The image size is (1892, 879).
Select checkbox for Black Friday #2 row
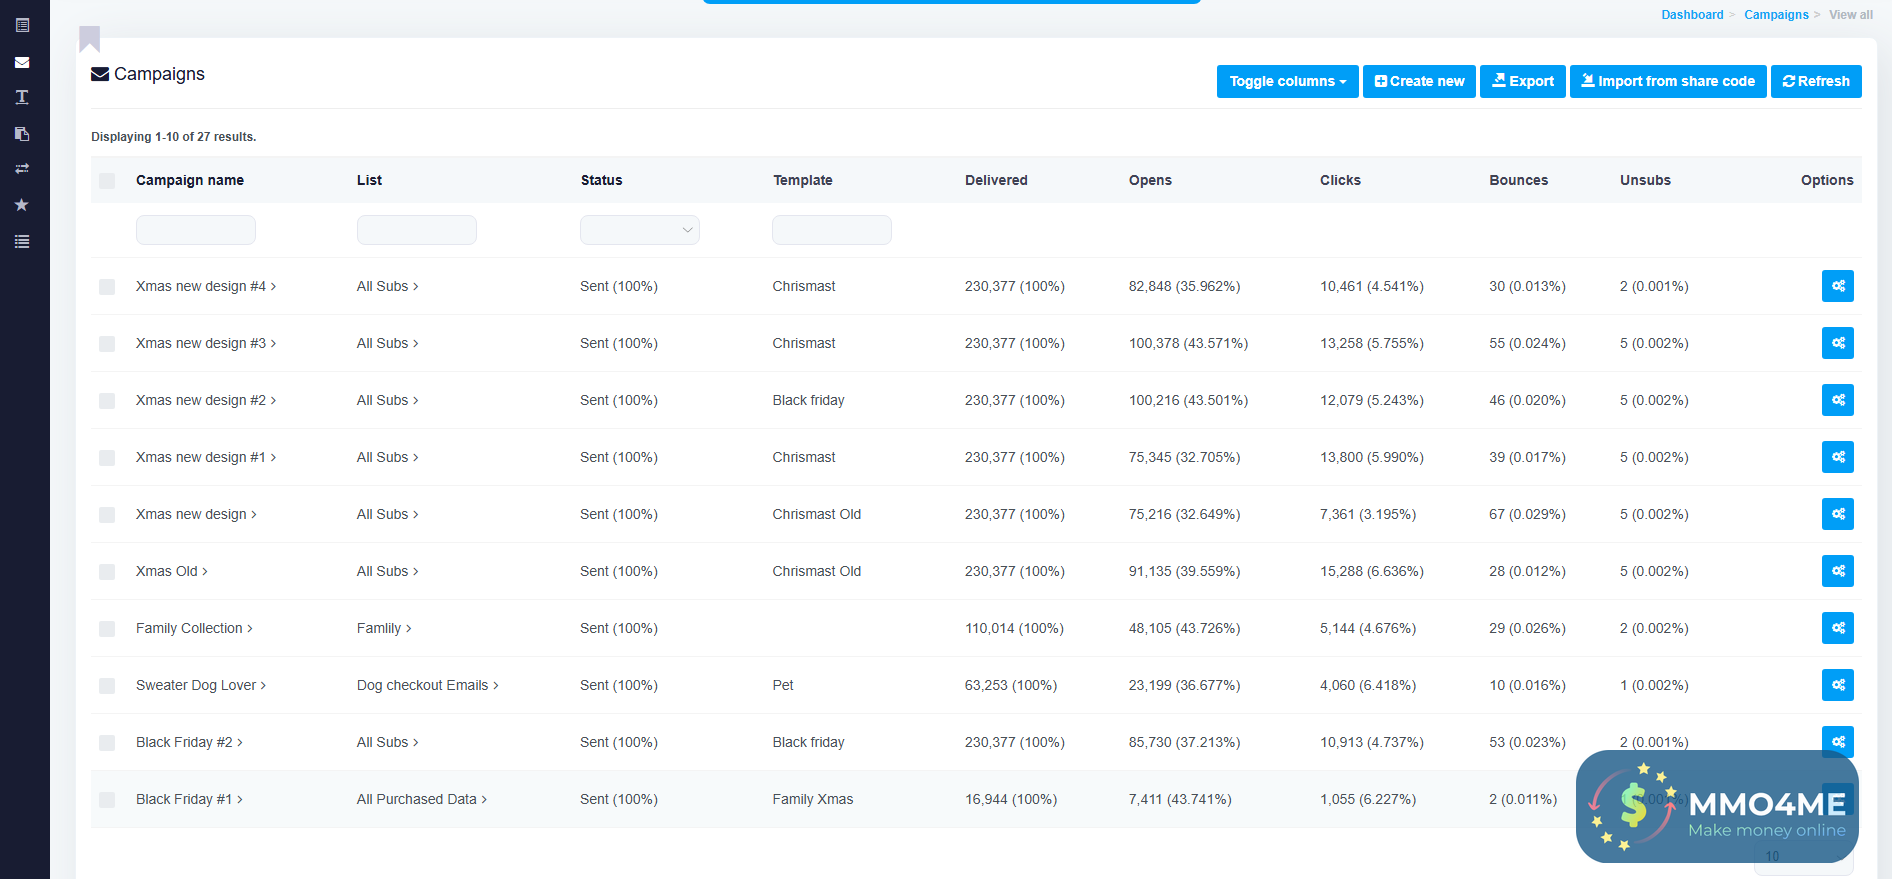107,743
